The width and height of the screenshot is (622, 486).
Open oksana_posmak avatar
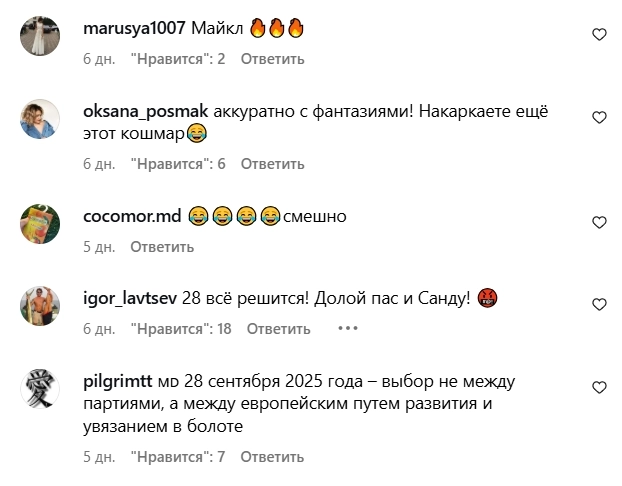pos(40,119)
